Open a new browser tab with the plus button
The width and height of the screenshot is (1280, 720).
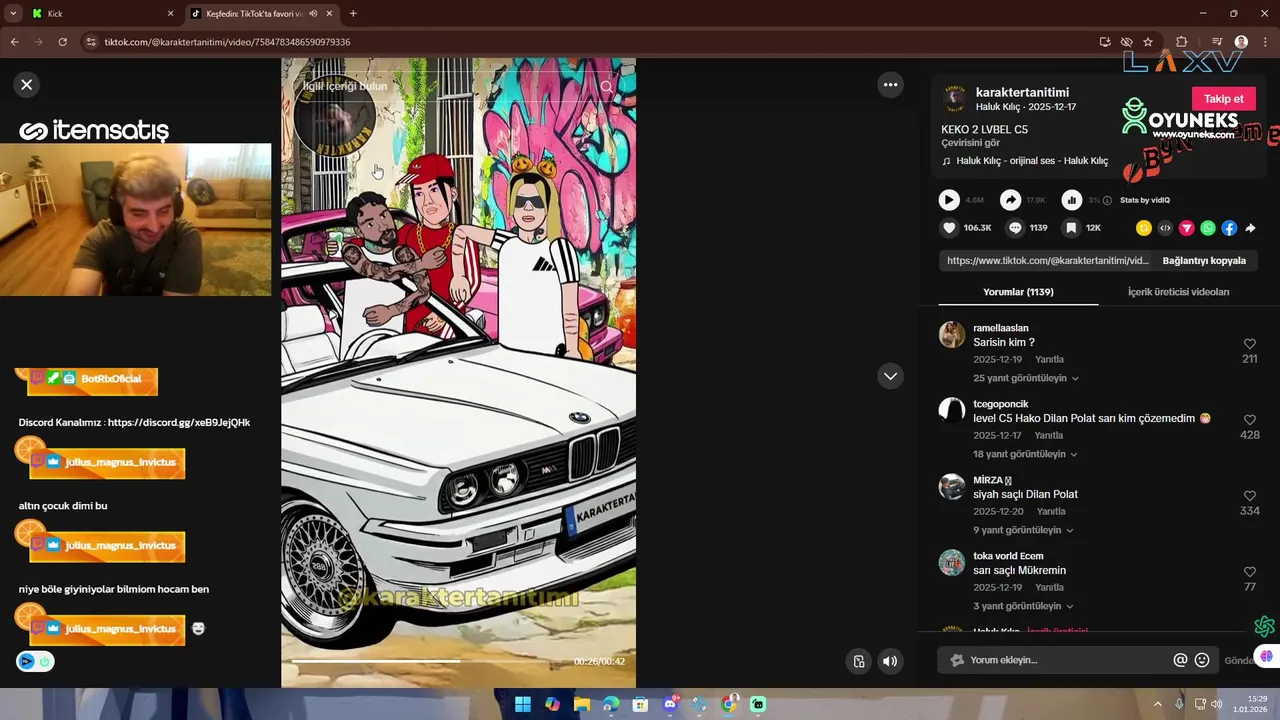pyautogui.click(x=353, y=14)
